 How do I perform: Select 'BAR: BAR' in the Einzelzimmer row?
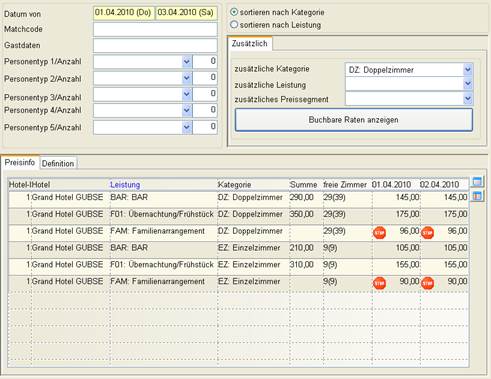[x=129, y=248]
